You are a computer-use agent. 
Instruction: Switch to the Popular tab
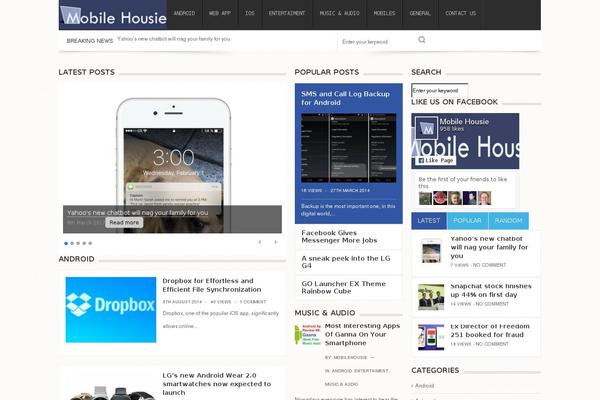pos(467,221)
